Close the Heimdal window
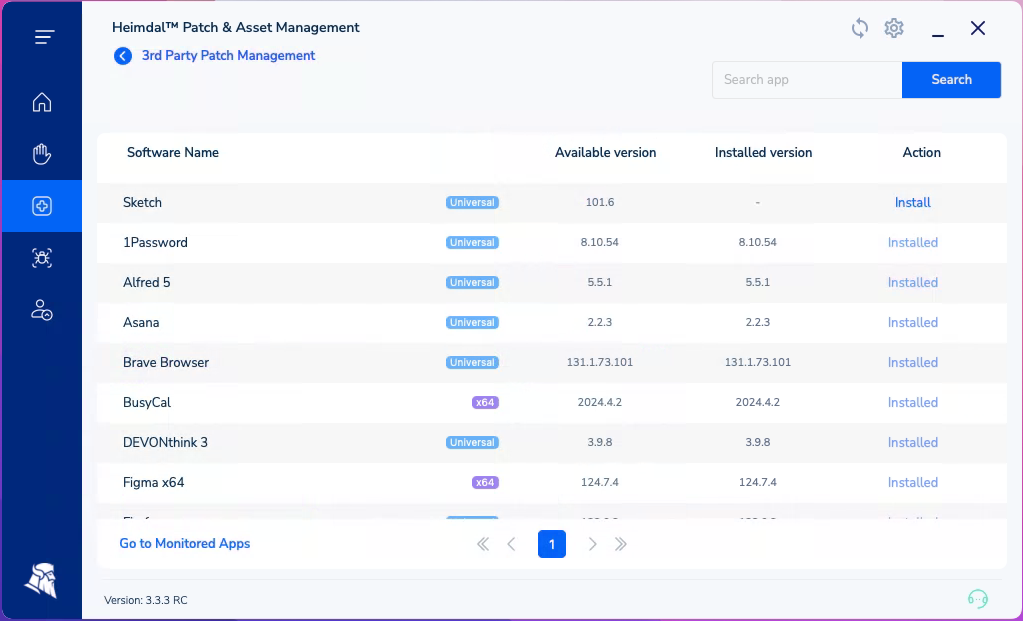 coord(977,28)
